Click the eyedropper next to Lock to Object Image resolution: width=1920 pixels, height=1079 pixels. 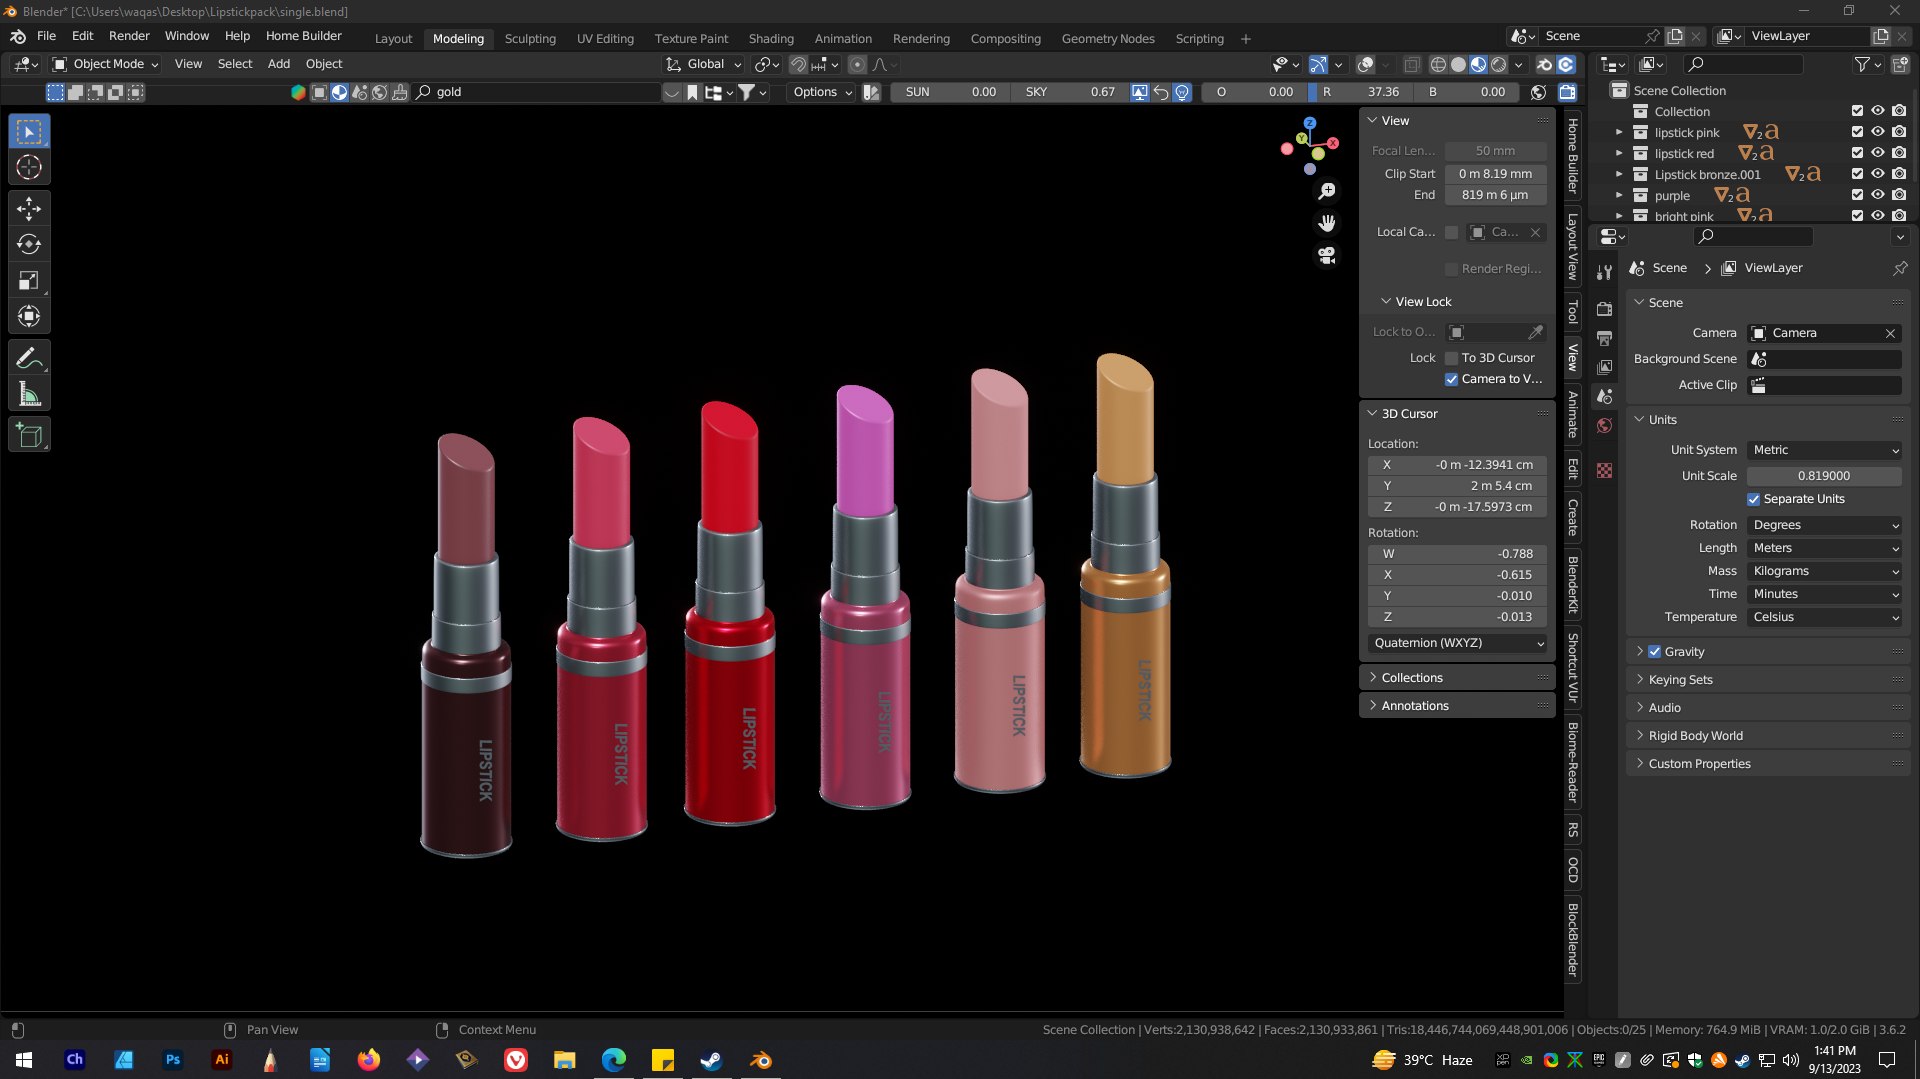pyautogui.click(x=1536, y=332)
